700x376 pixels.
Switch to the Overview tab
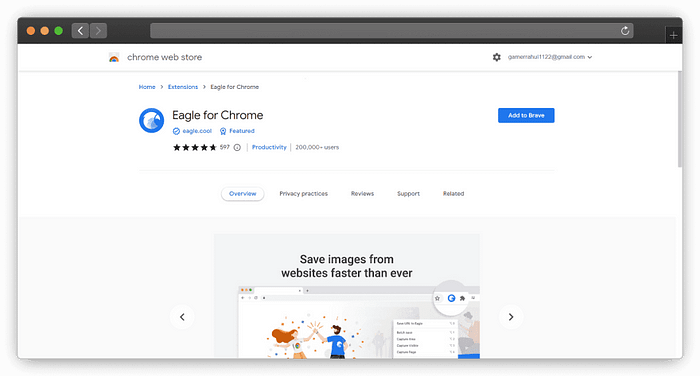click(x=242, y=193)
